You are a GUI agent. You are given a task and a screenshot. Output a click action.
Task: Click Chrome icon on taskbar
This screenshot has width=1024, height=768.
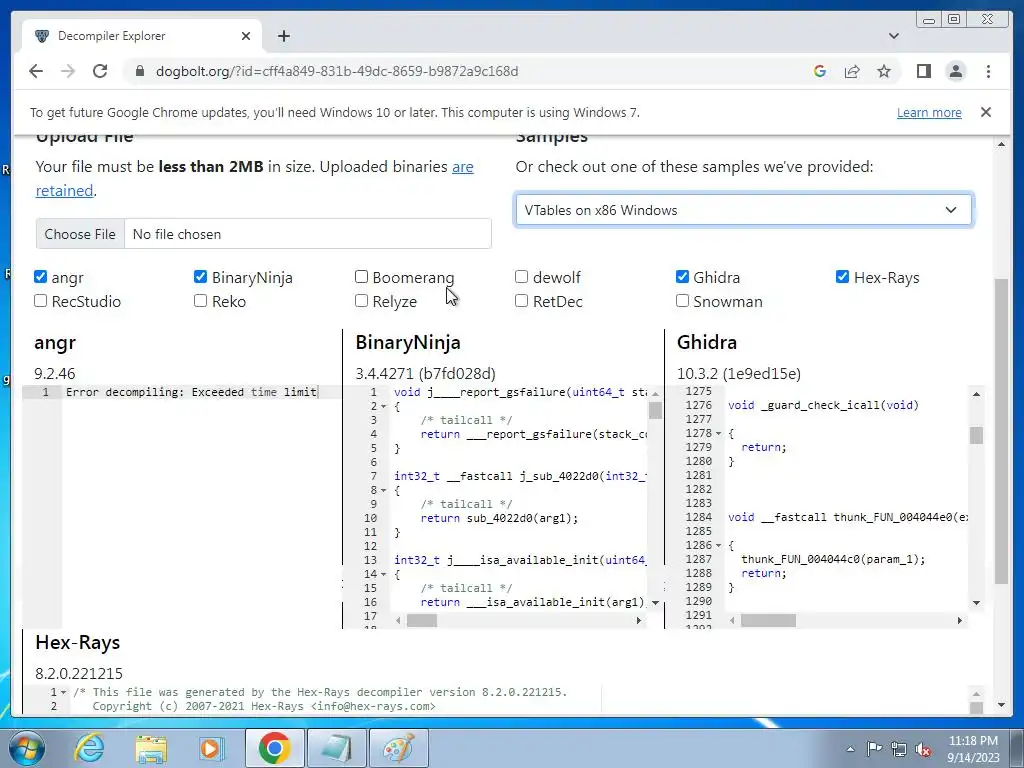[x=274, y=748]
